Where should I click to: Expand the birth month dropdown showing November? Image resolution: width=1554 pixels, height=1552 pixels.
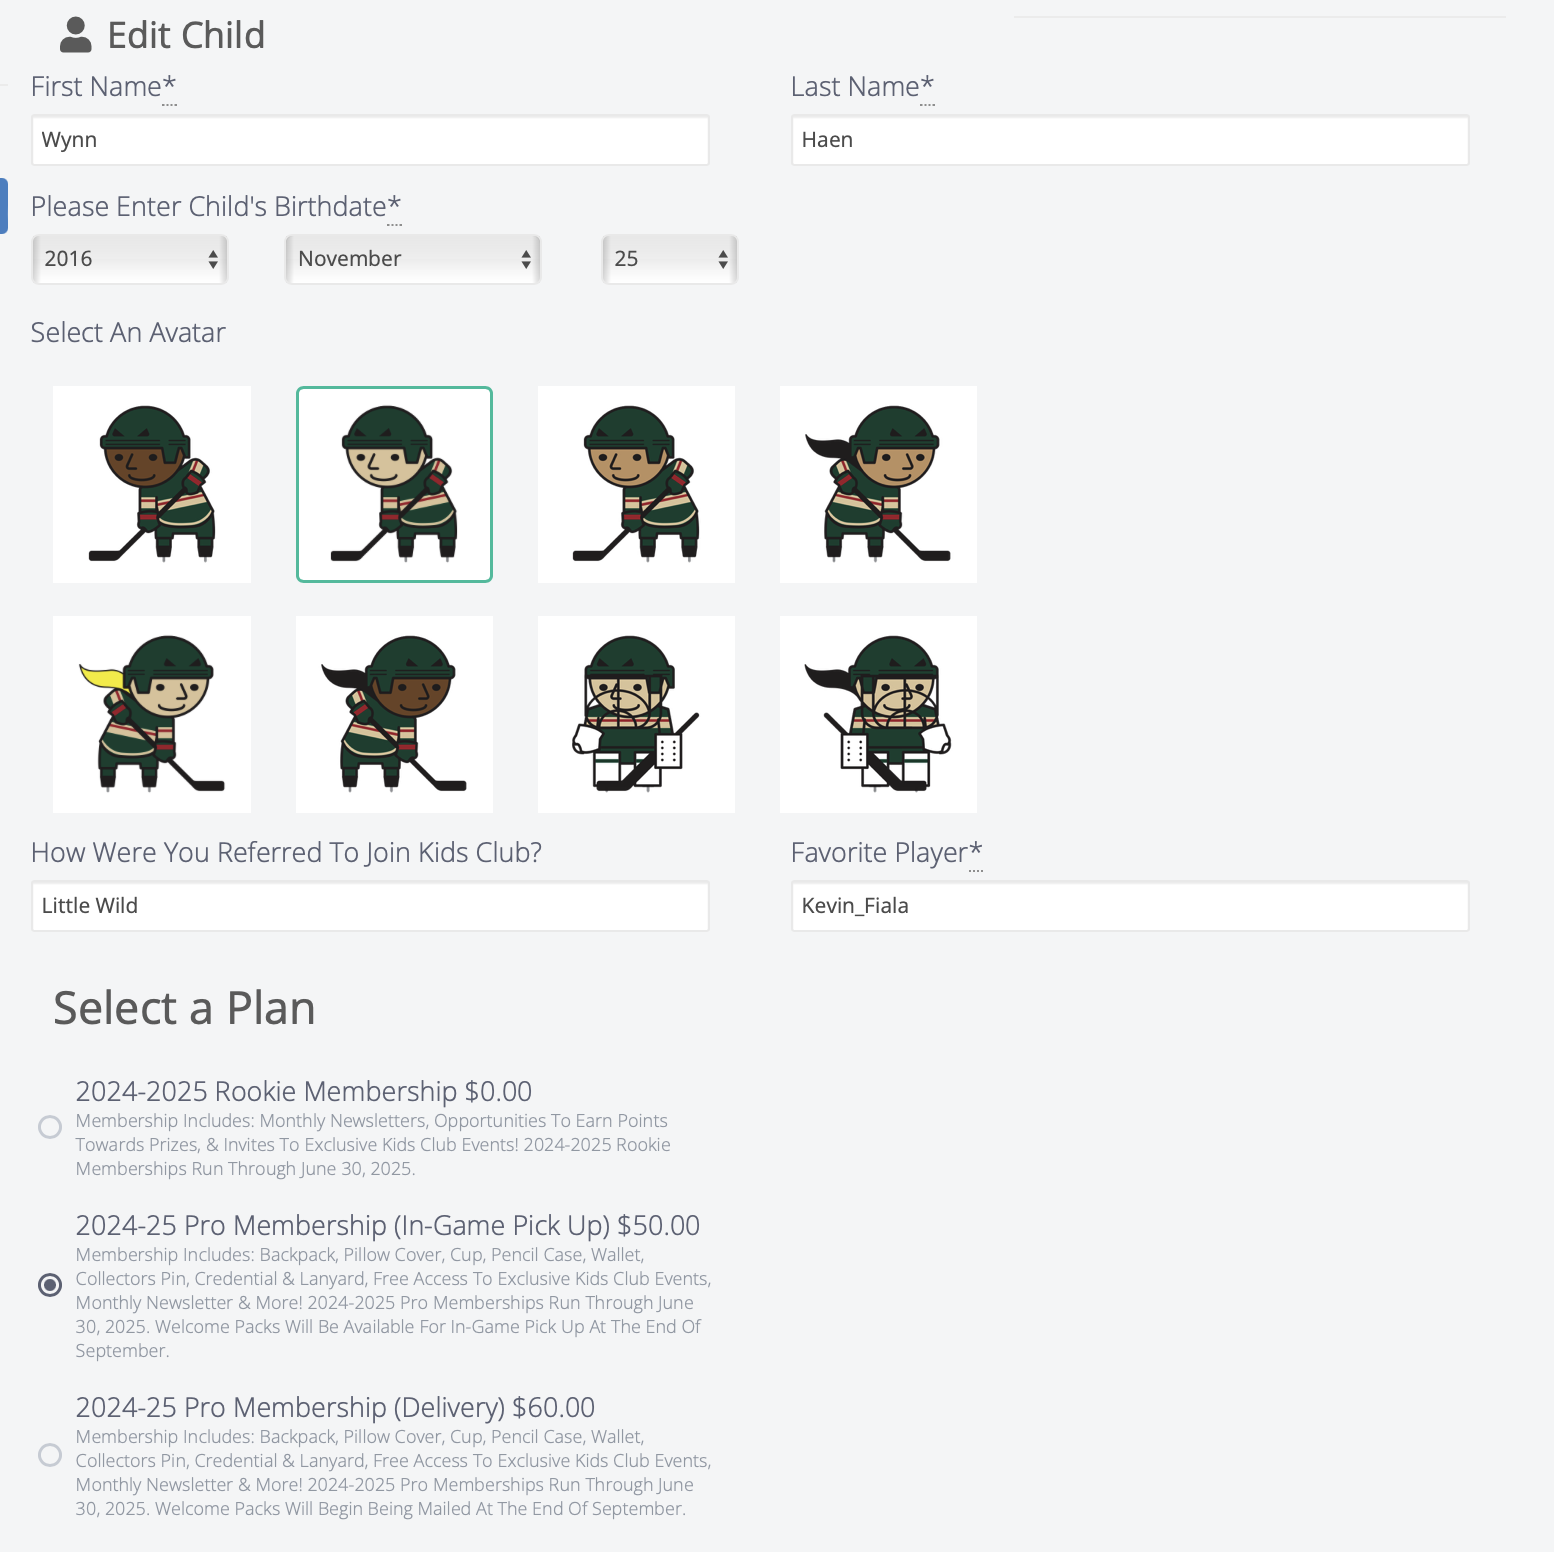point(413,259)
